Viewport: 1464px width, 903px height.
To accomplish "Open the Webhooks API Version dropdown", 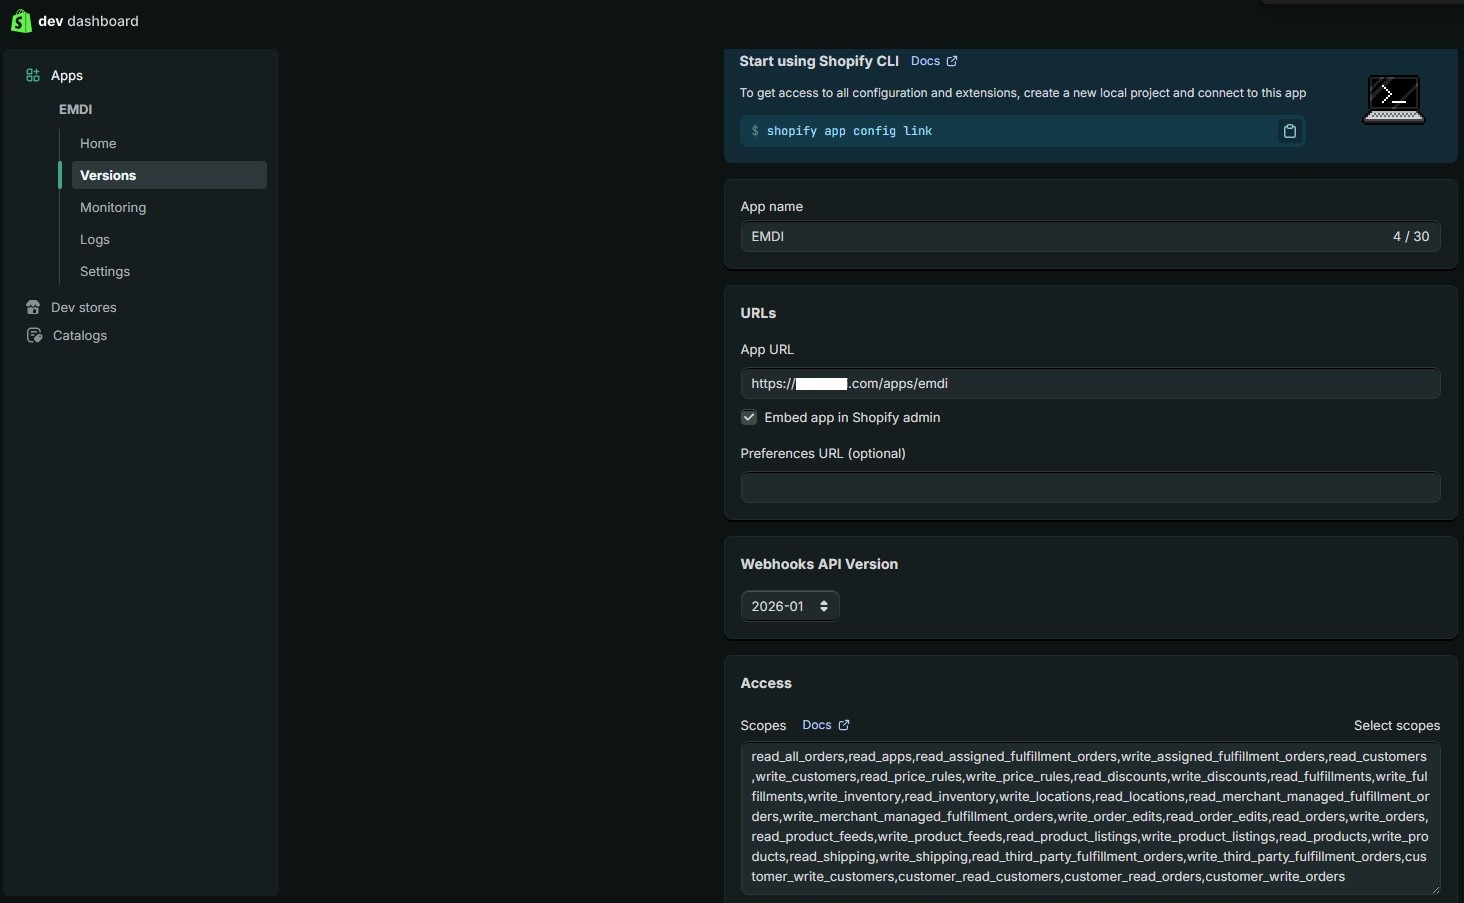I will [789, 606].
